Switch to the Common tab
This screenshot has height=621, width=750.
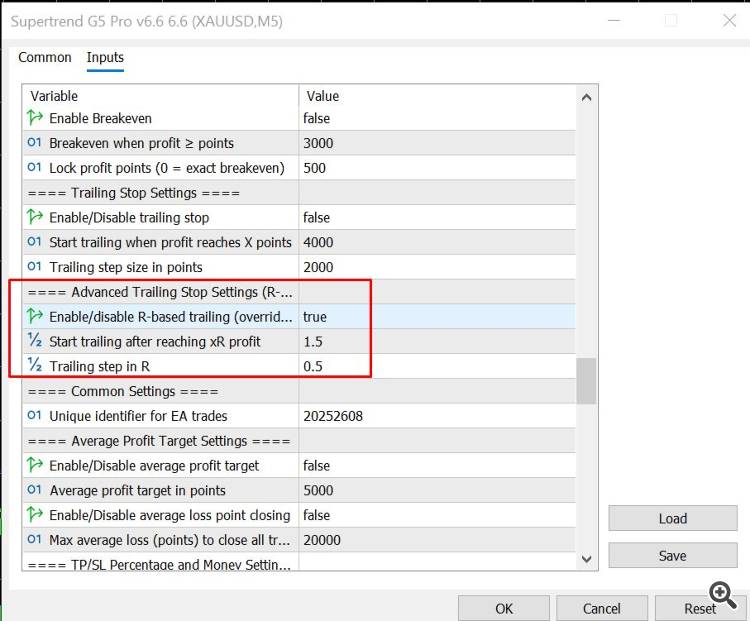[x=45, y=57]
